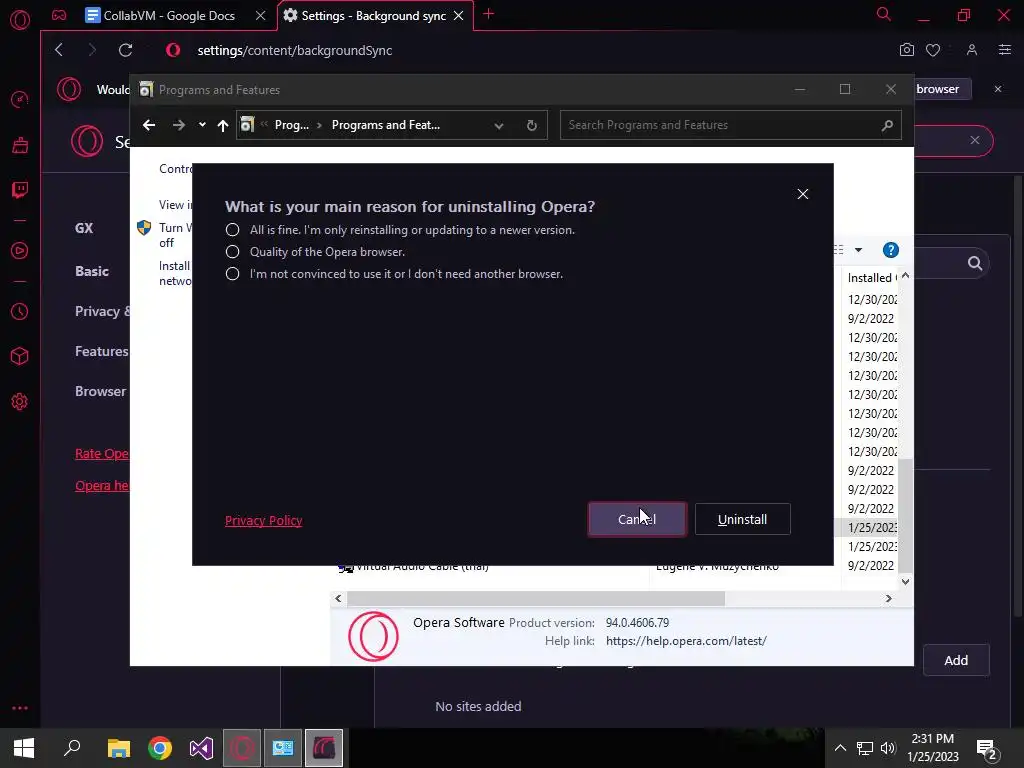1024x768 pixels.
Task: Open Windows taskbar search
Action: 72,748
